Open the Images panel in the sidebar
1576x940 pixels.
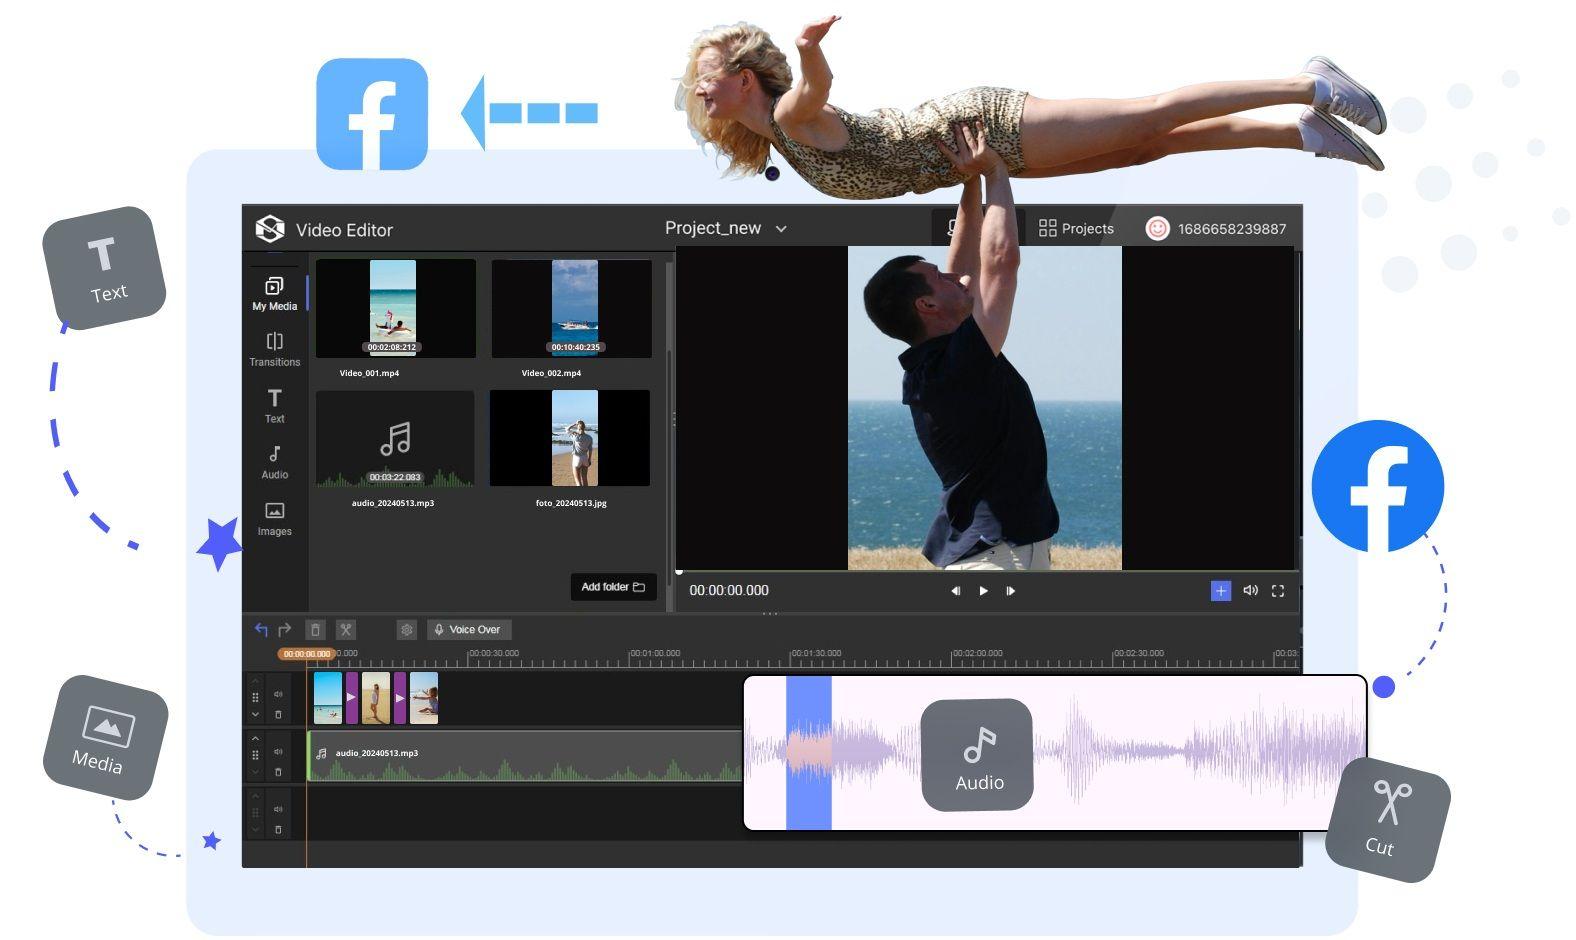[x=274, y=519]
